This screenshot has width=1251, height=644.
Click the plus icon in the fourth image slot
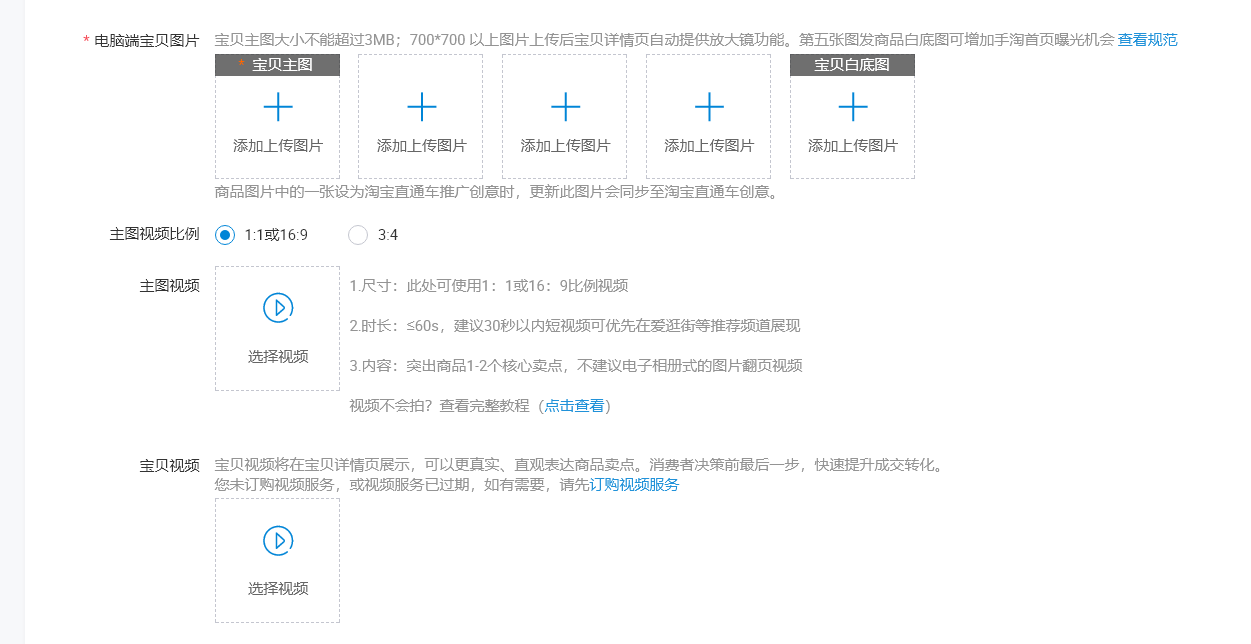click(709, 107)
